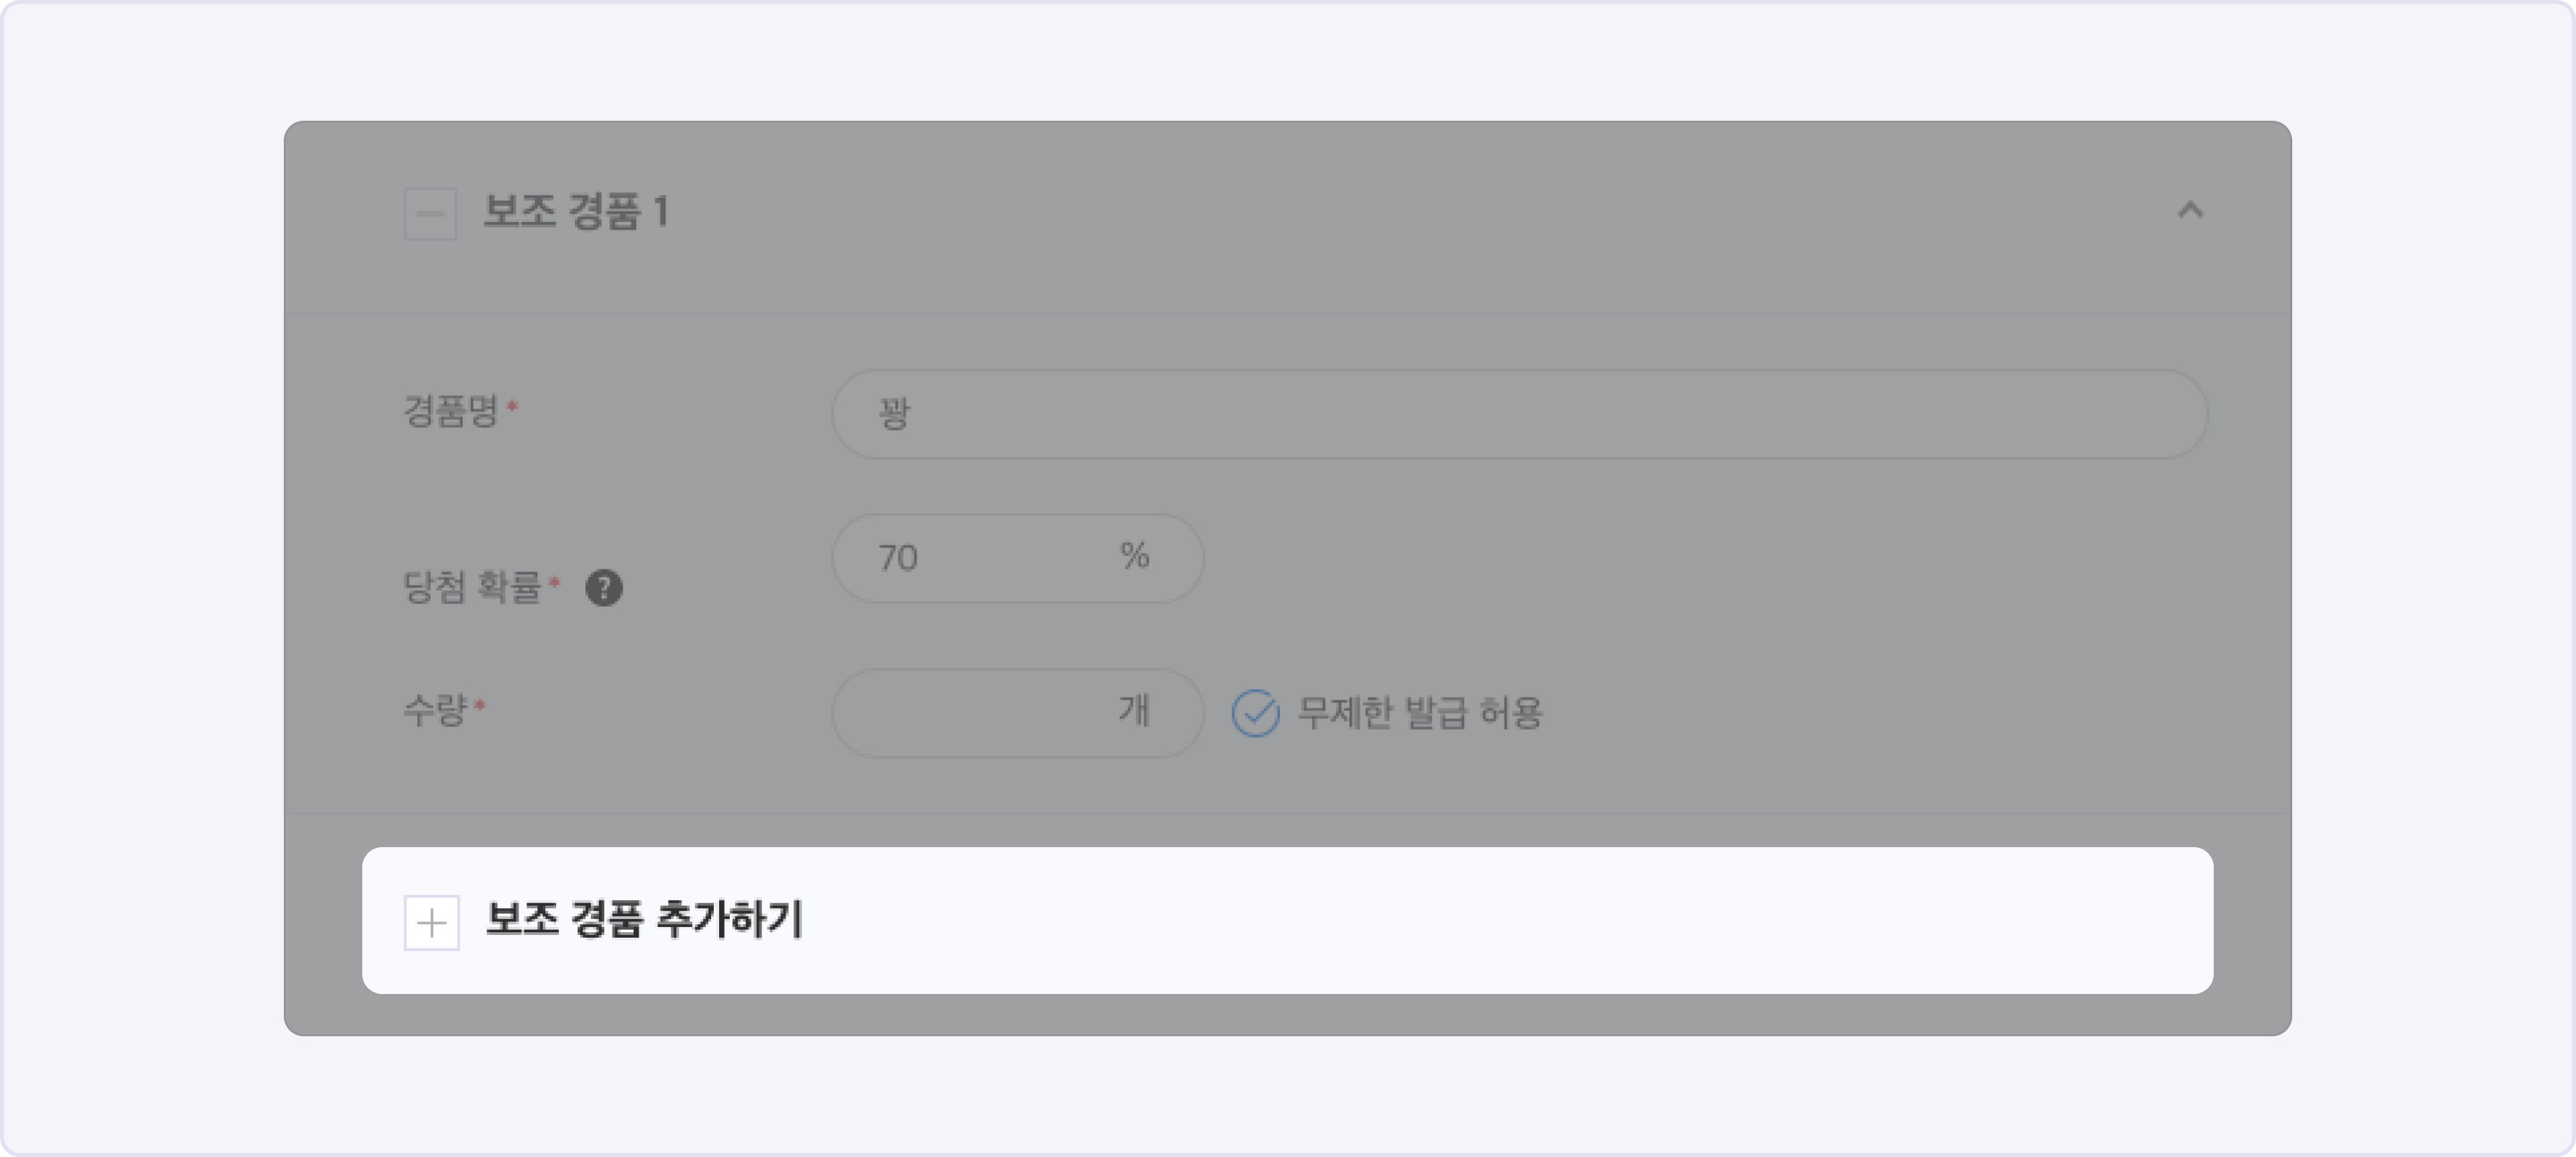
Task: Toggle the 무제한 발급 허용 check circle
Action: 1255,713
